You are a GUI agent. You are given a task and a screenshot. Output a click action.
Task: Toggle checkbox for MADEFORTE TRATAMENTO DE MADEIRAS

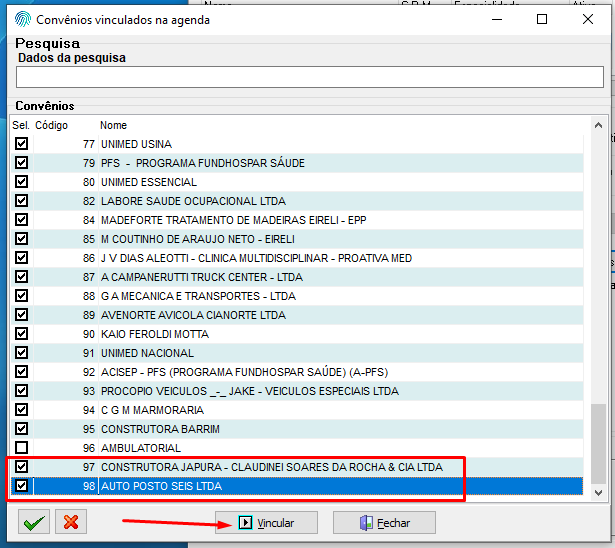click(x=22, y=220)
